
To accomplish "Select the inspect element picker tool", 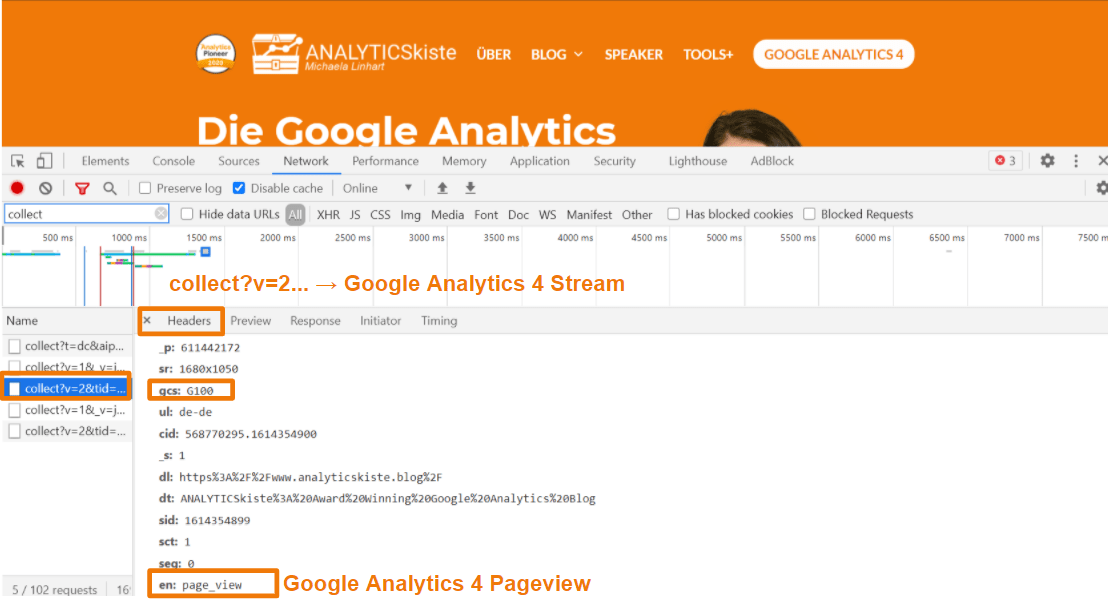I will click(16, 161).
